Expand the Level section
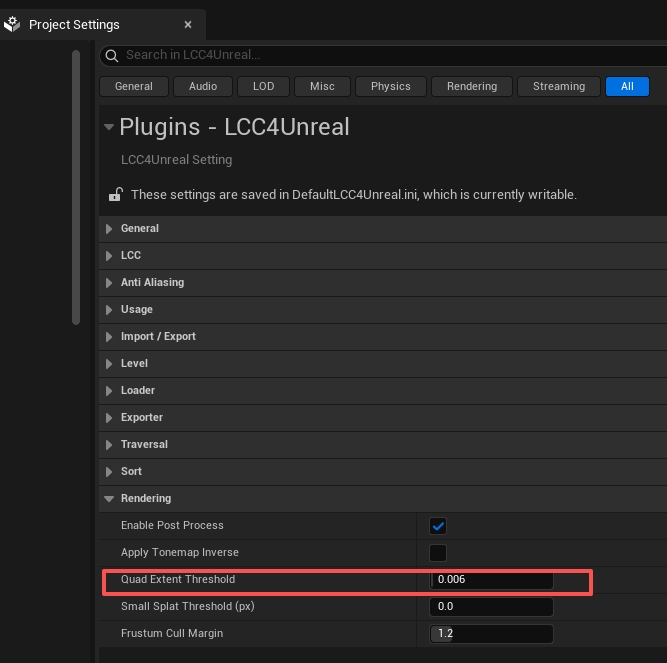The height and width of the screenshot is (663, 667). [109, 364]
